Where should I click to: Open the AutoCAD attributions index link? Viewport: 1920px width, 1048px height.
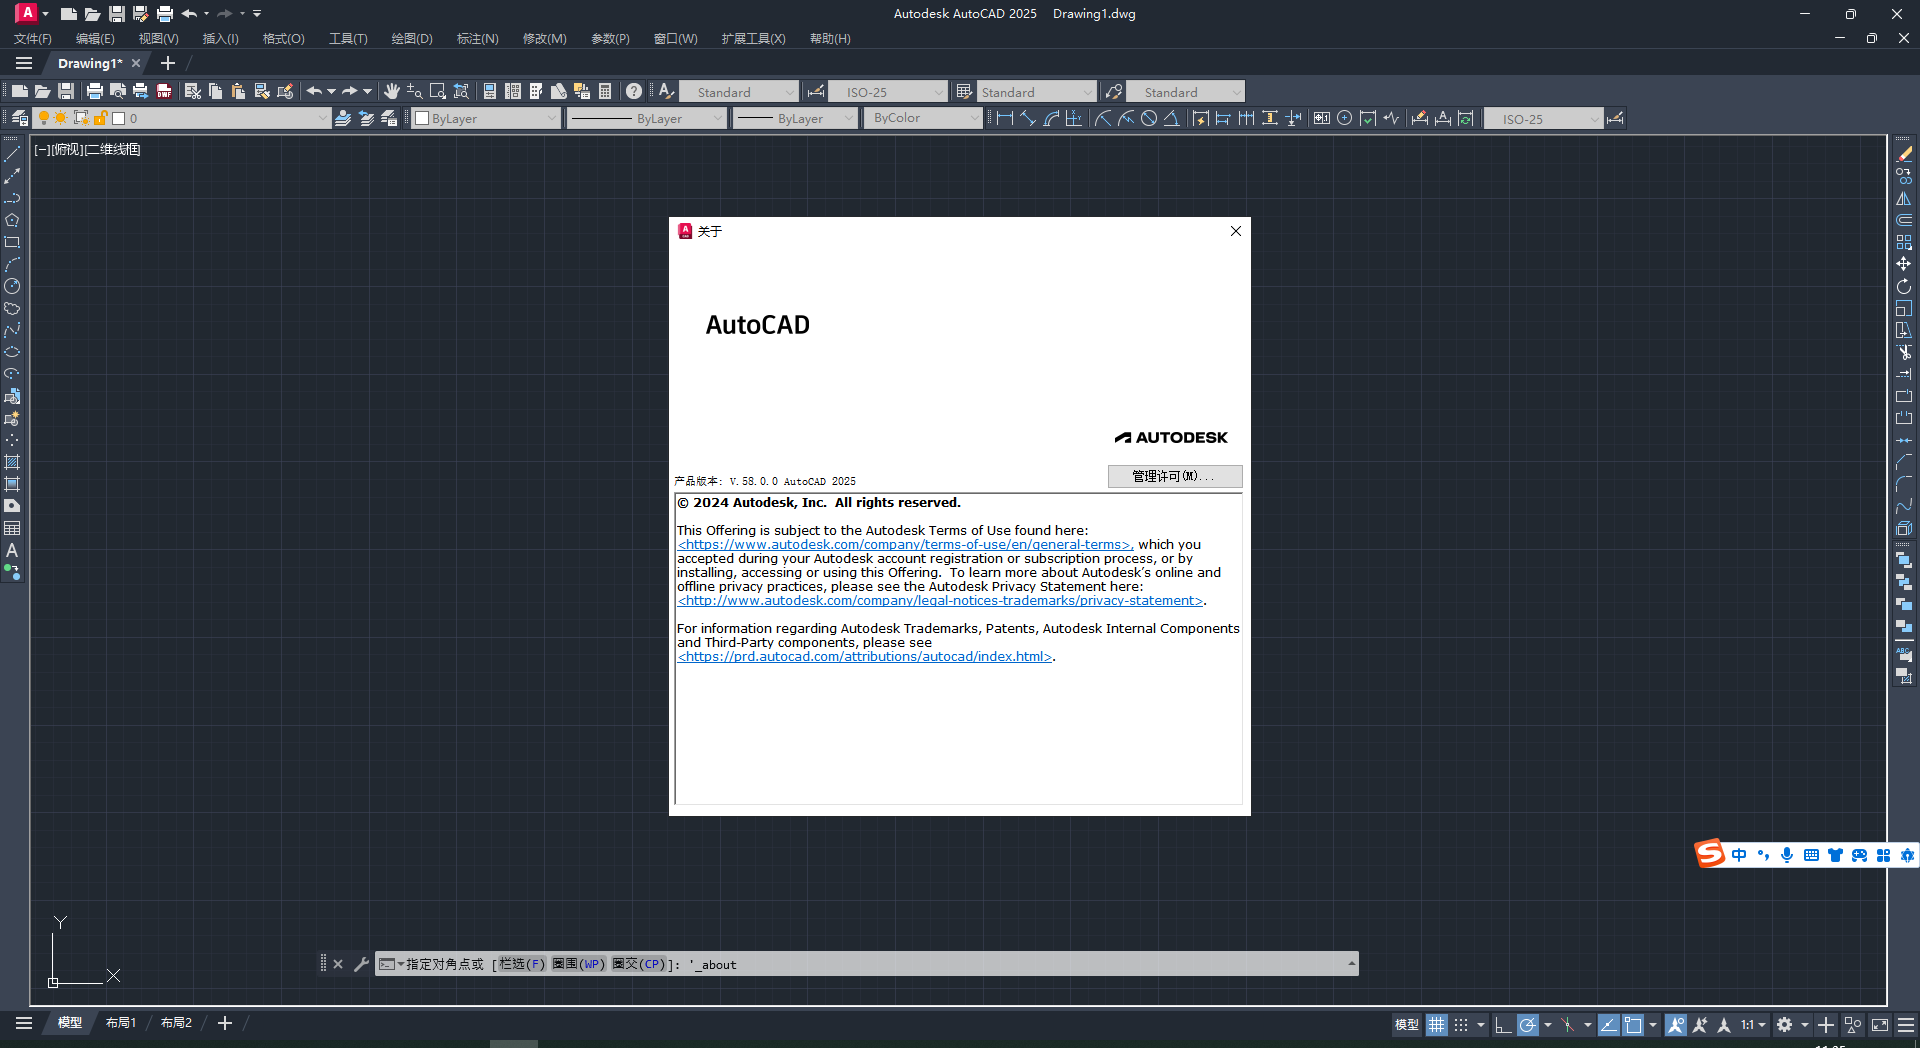[x=865, y=657]
